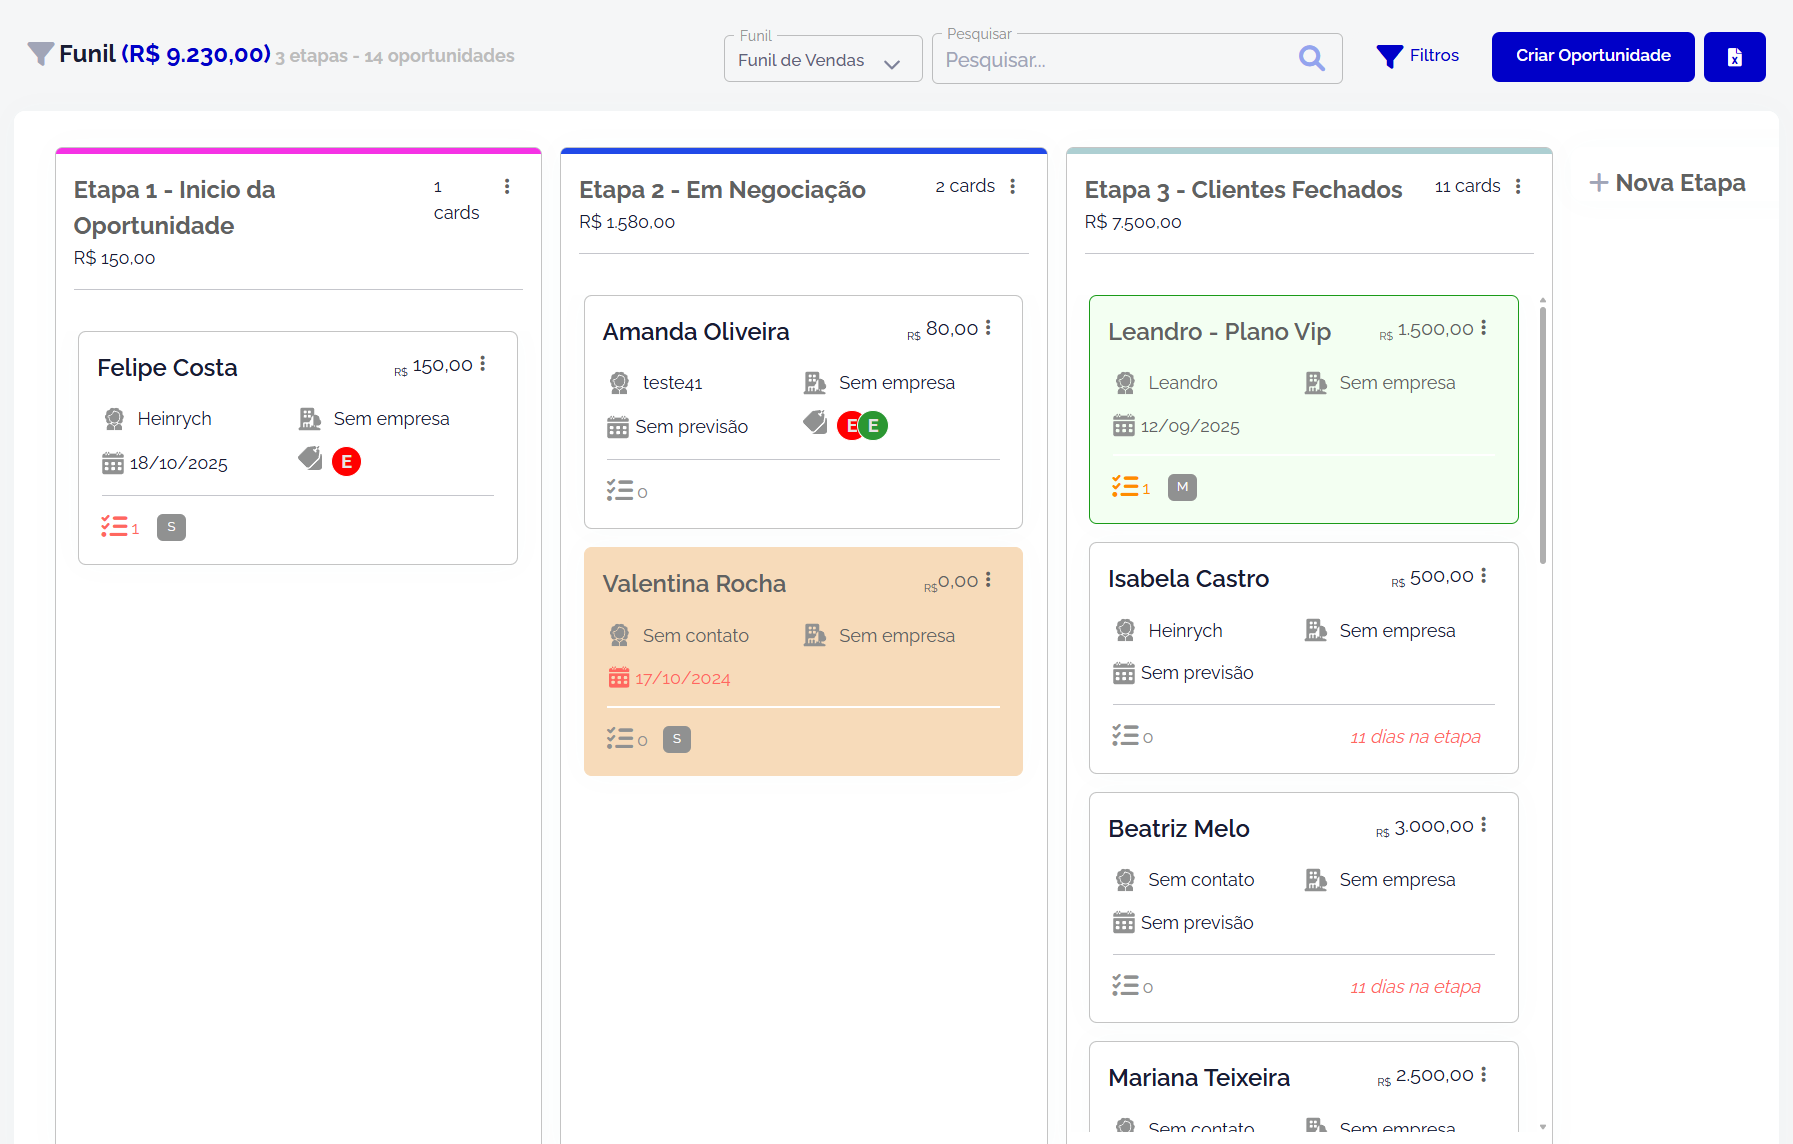Screen dimensions: 1793x1144
Task: Click 'Sem contato' on Valentina Rocha card
Action: [x=695, y=636]
